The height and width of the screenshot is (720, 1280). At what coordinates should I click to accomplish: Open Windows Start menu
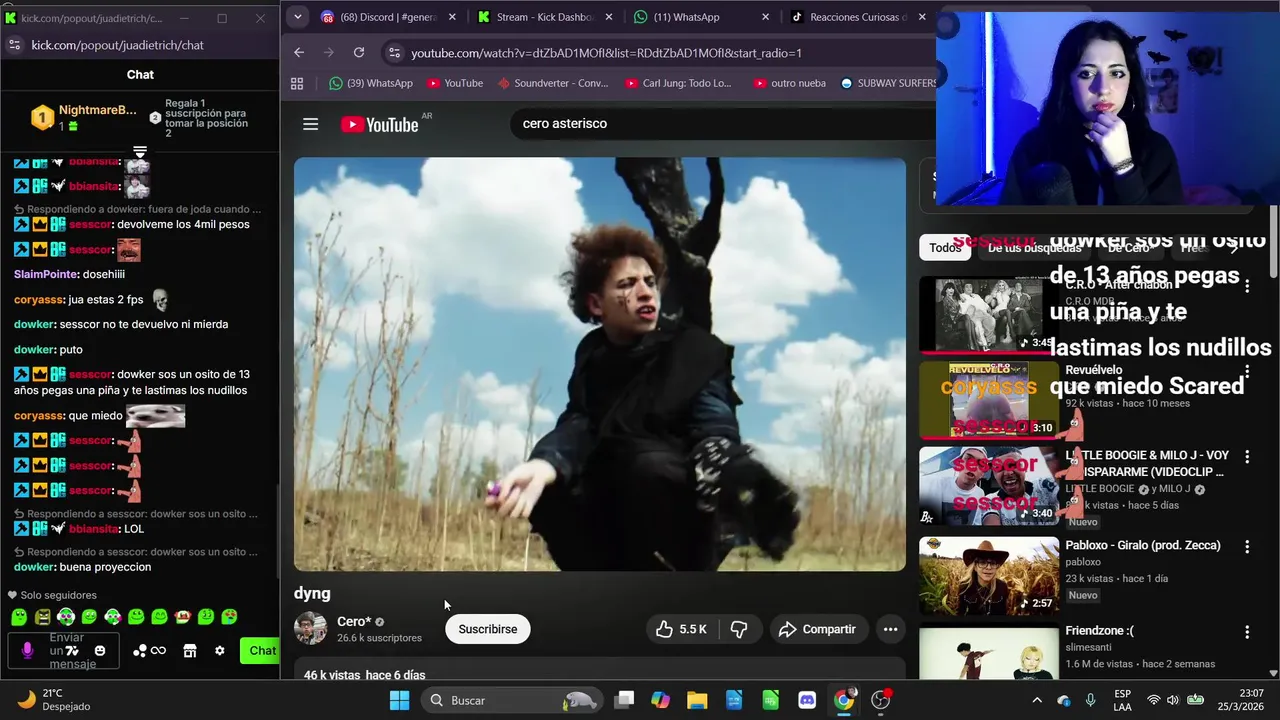click(x=399, y=700)
